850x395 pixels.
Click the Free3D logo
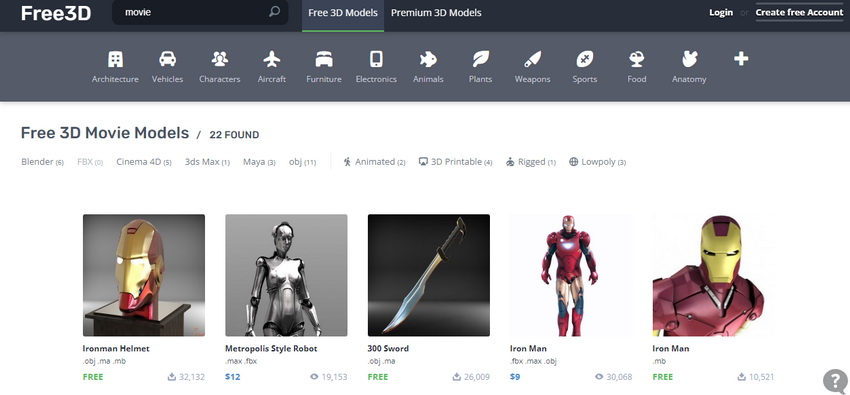(x=56, y=13)
